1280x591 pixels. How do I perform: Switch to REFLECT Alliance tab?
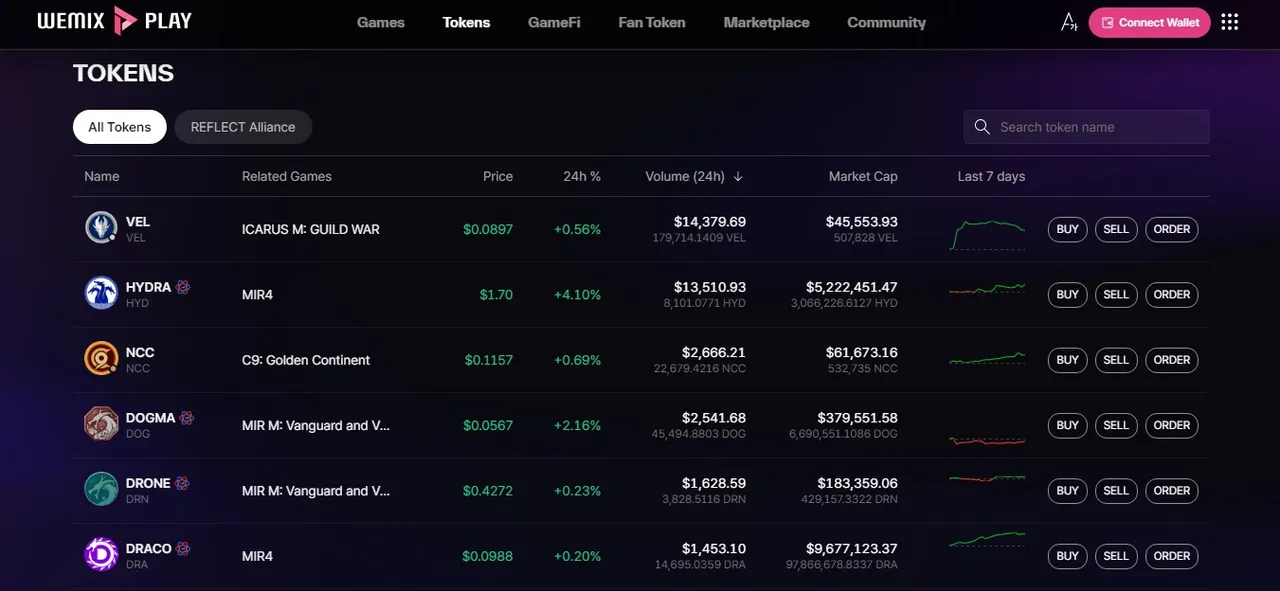[x=243, y=127]
